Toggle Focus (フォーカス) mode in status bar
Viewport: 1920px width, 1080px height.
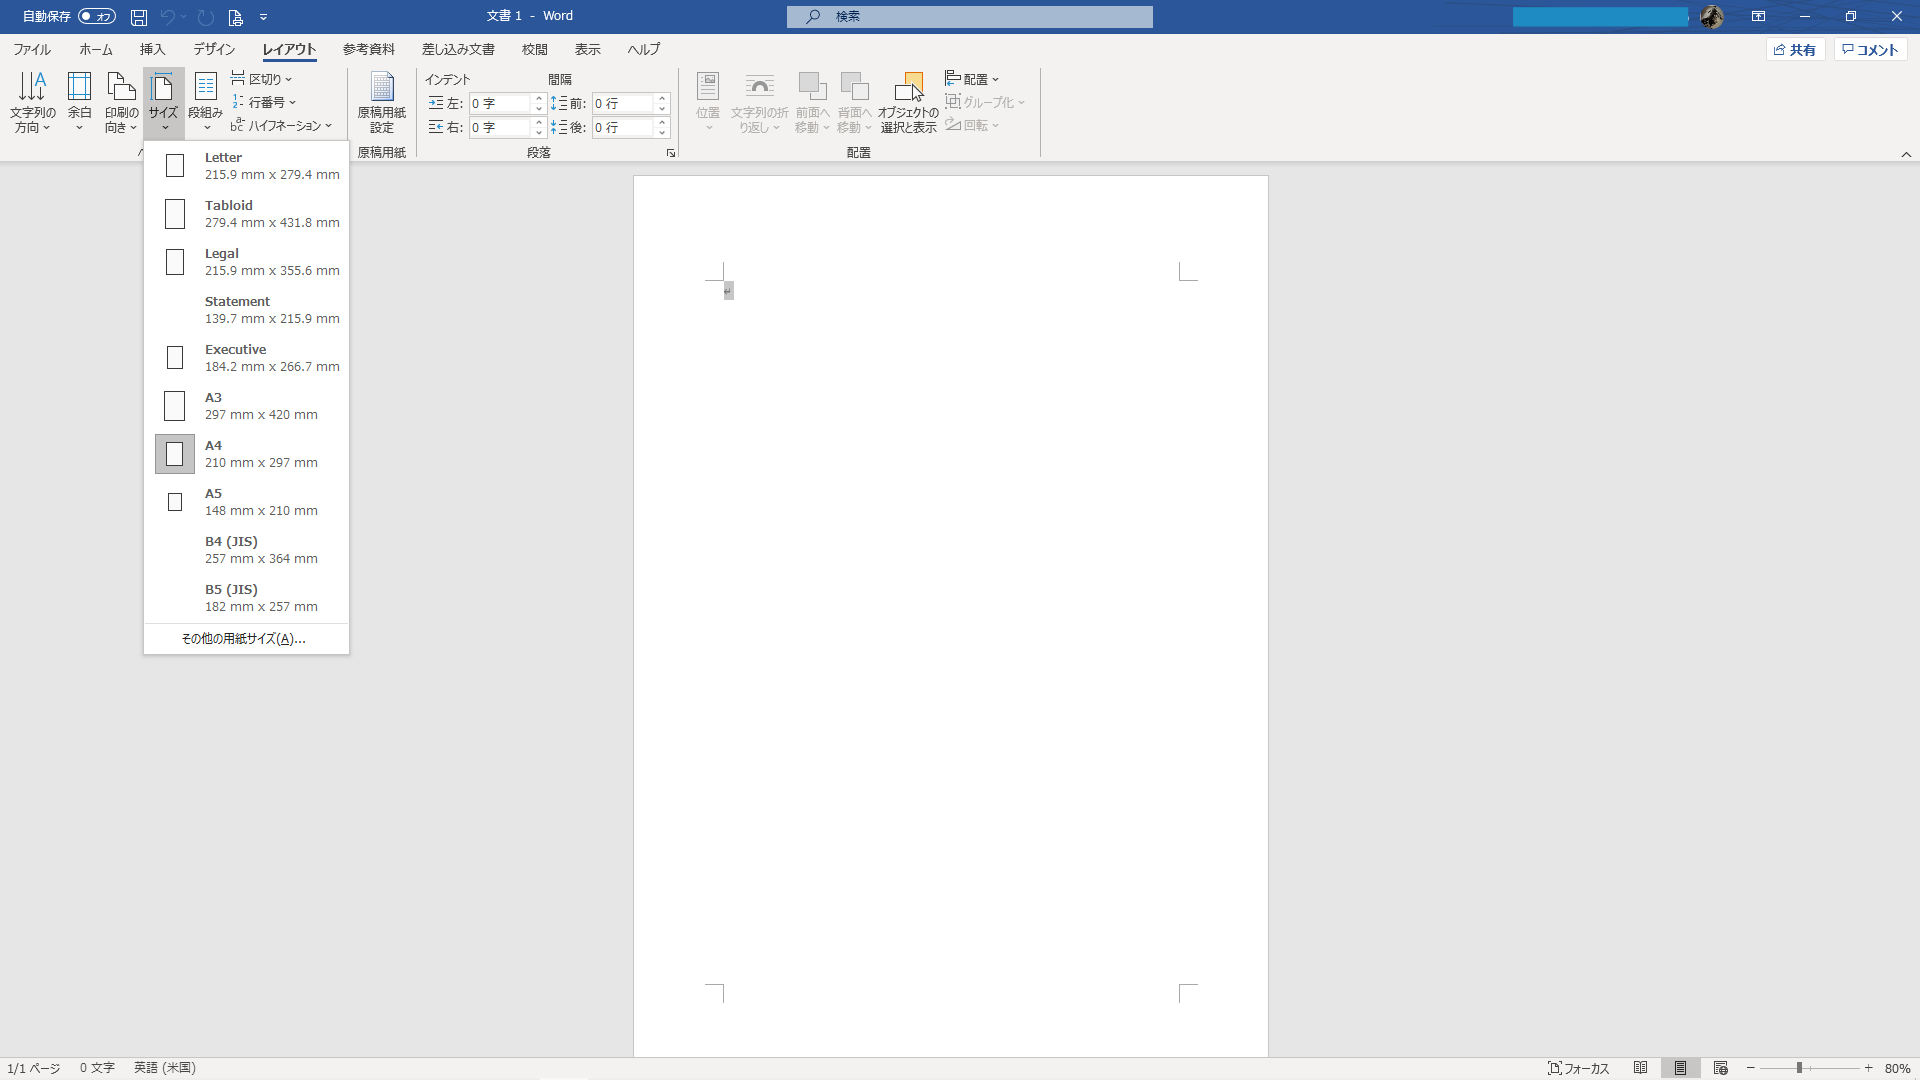pos(1578,1068)
